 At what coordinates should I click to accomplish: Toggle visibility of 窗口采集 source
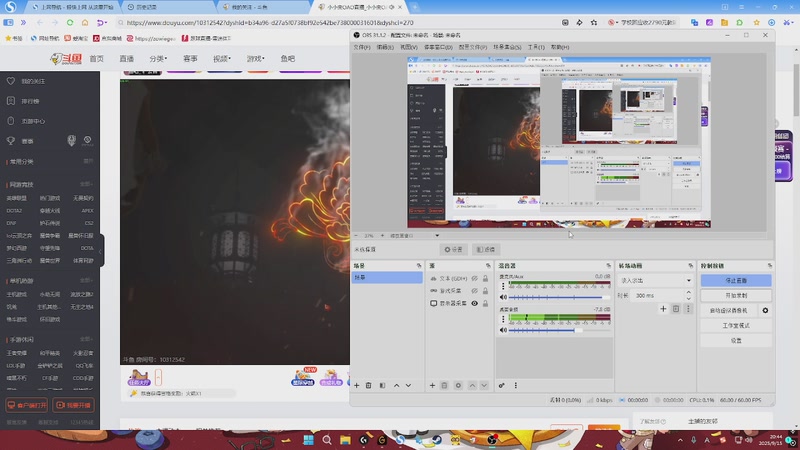tap(474, 291)
